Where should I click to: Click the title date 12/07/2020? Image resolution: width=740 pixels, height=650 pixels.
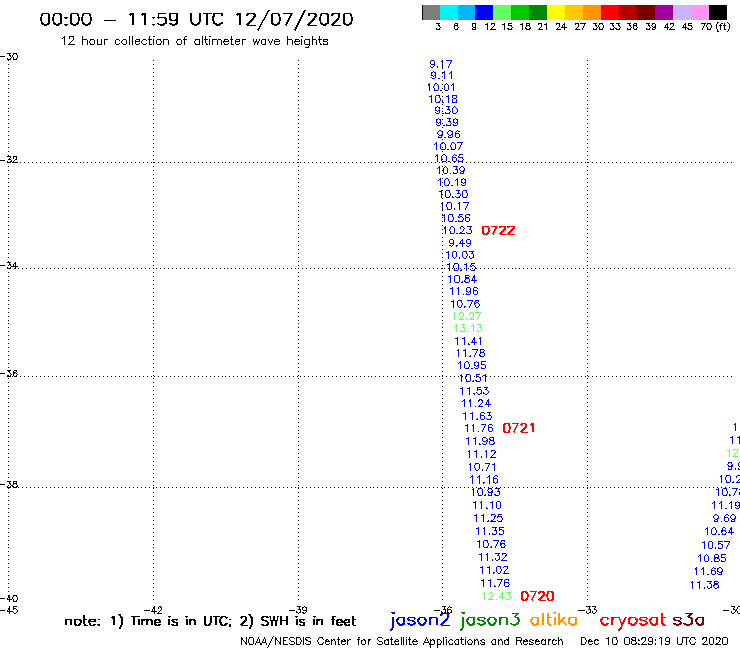[x=294, y=19]
